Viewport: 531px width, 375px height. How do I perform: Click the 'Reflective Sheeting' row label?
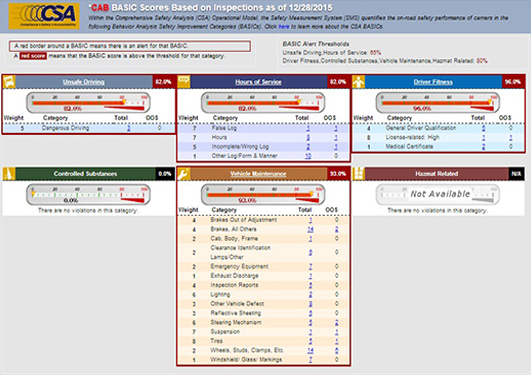[x=236, y=313]
